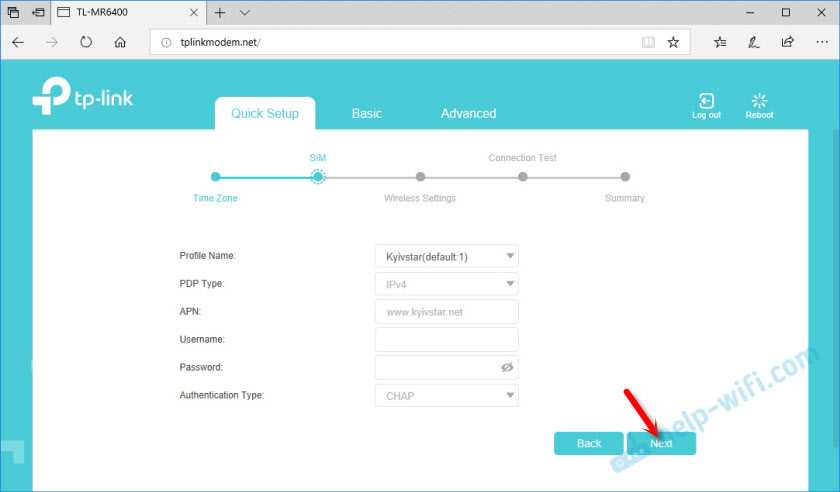840x492 pixels.
Task: Add page to favorites with star icon
Action: pos(674,42)
